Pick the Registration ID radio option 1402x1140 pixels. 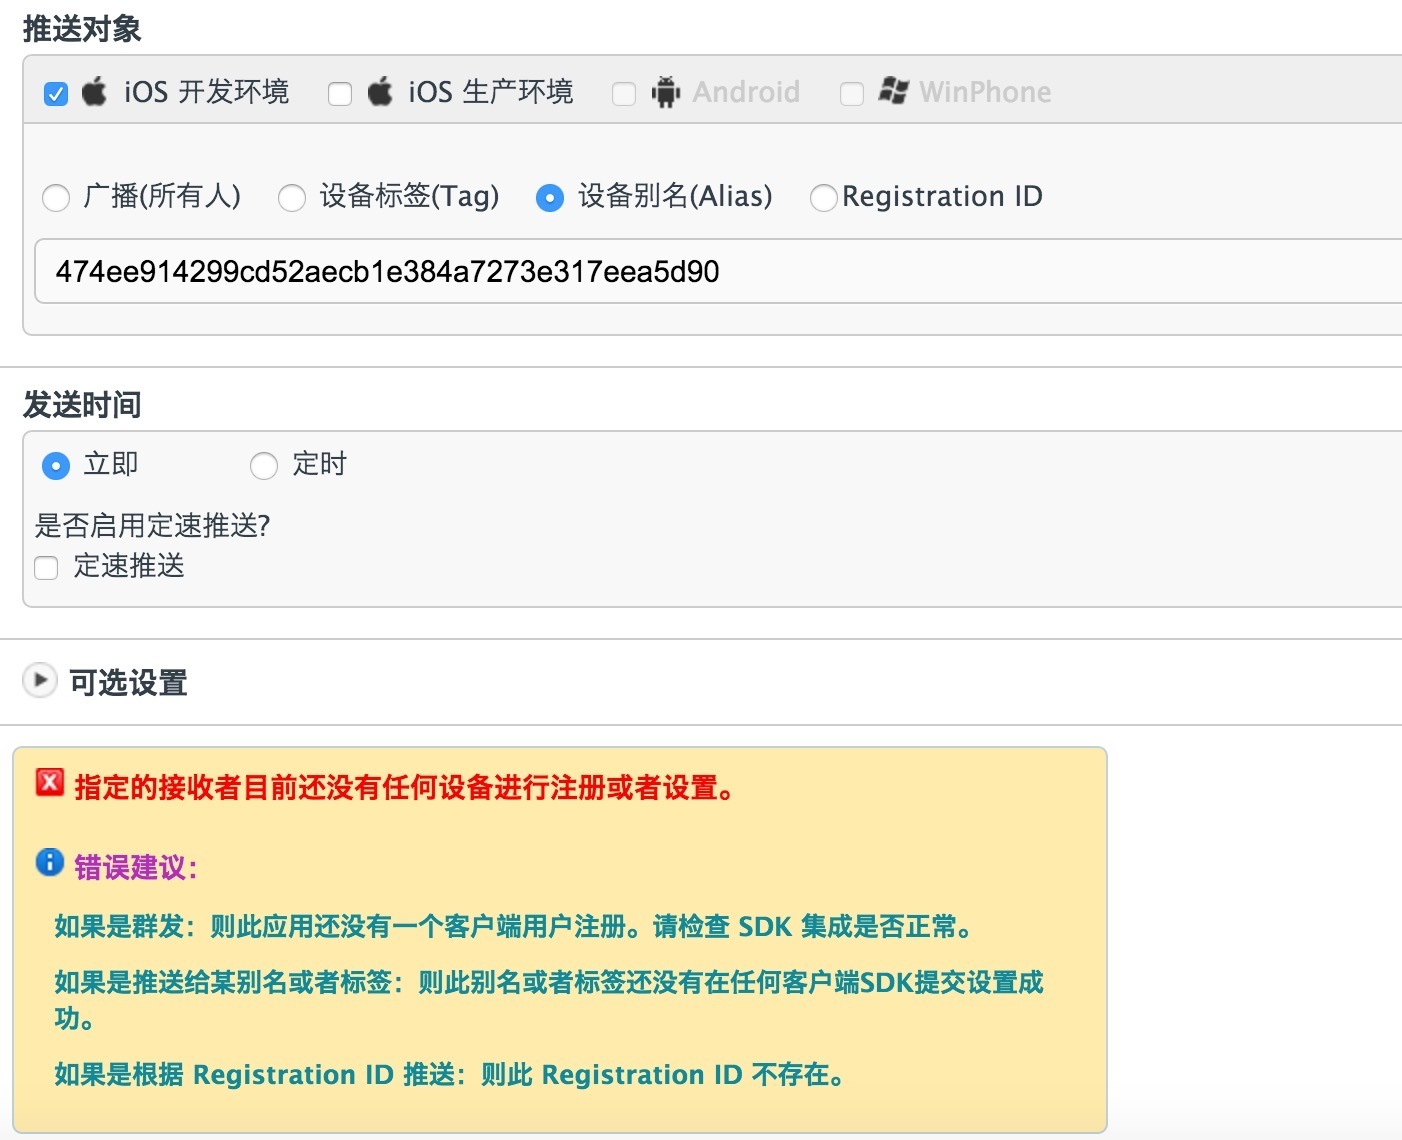pos(823,198)
